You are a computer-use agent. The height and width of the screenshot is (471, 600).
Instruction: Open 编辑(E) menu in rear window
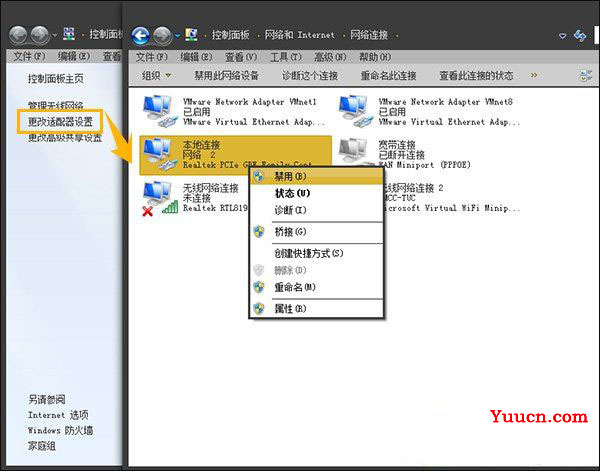(x=74, y=57)
